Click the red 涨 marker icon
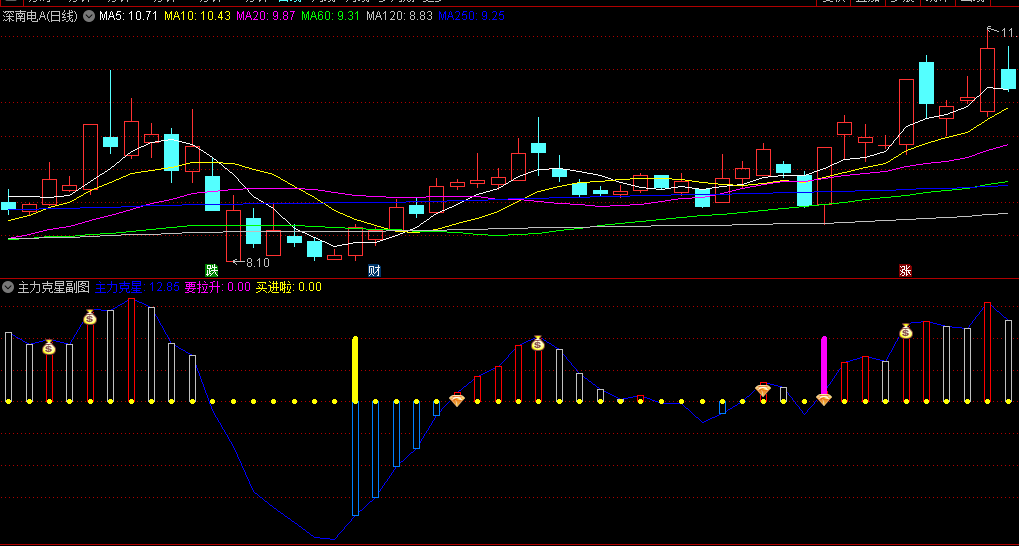1019x546 pixels. coord(905,270)
